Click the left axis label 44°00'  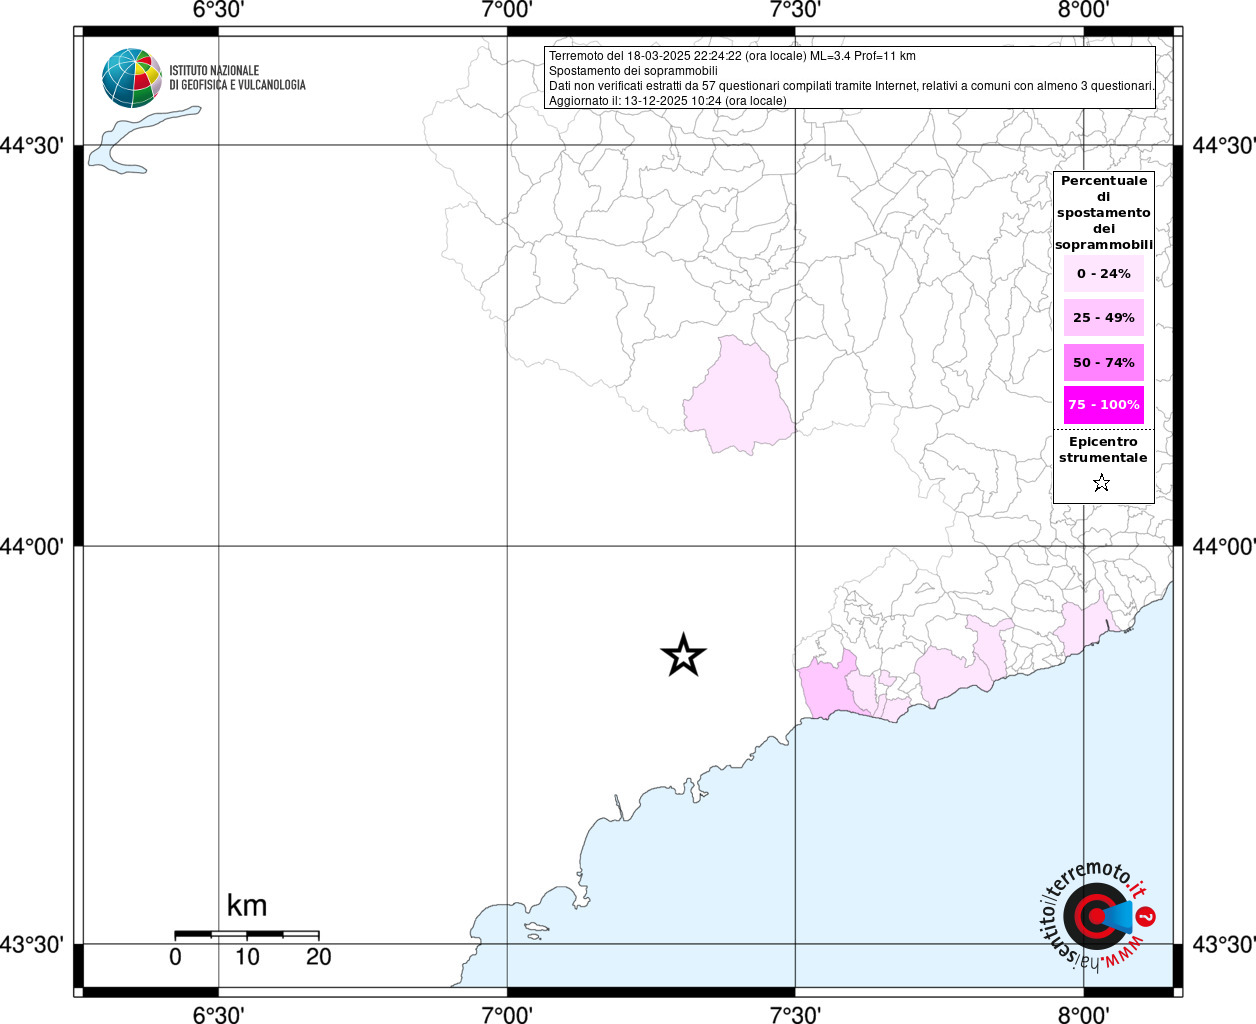click(33, 547)
